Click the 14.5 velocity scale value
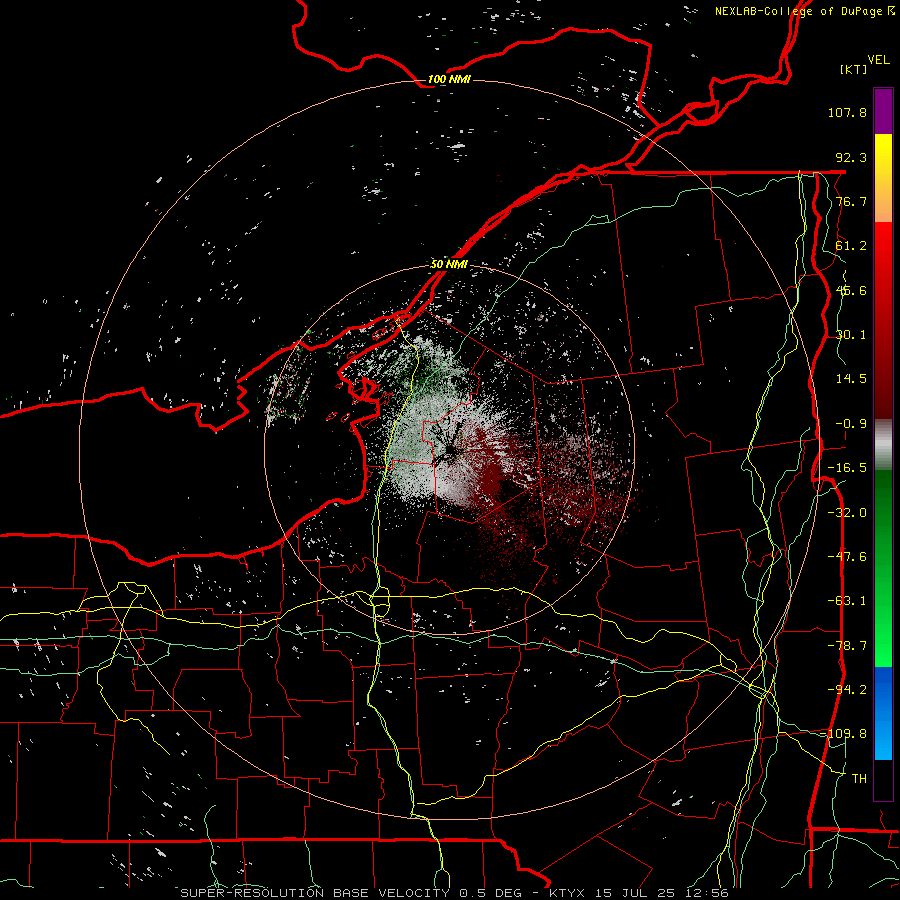 (851, 379)
